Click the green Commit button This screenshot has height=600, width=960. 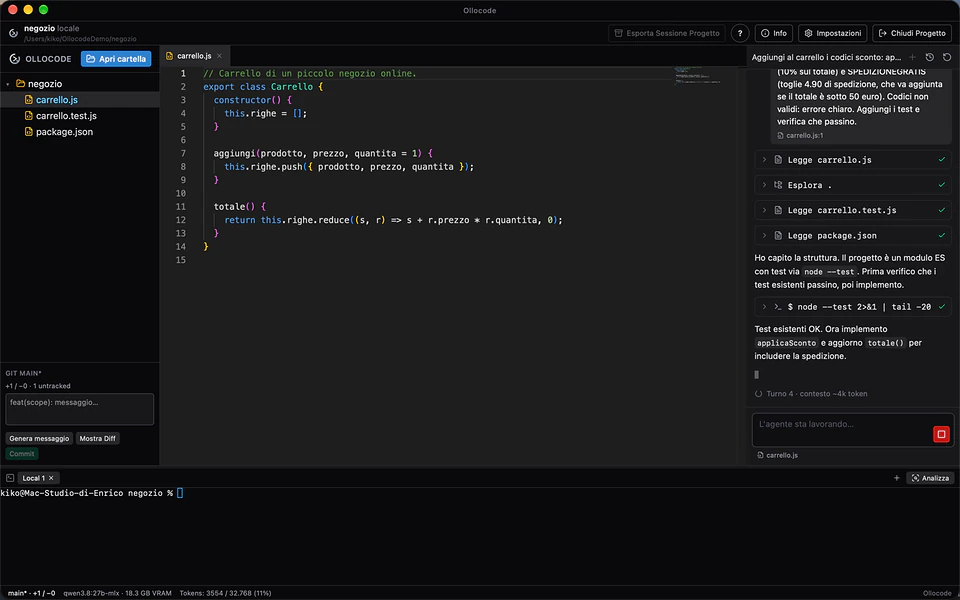pos(22,454)
